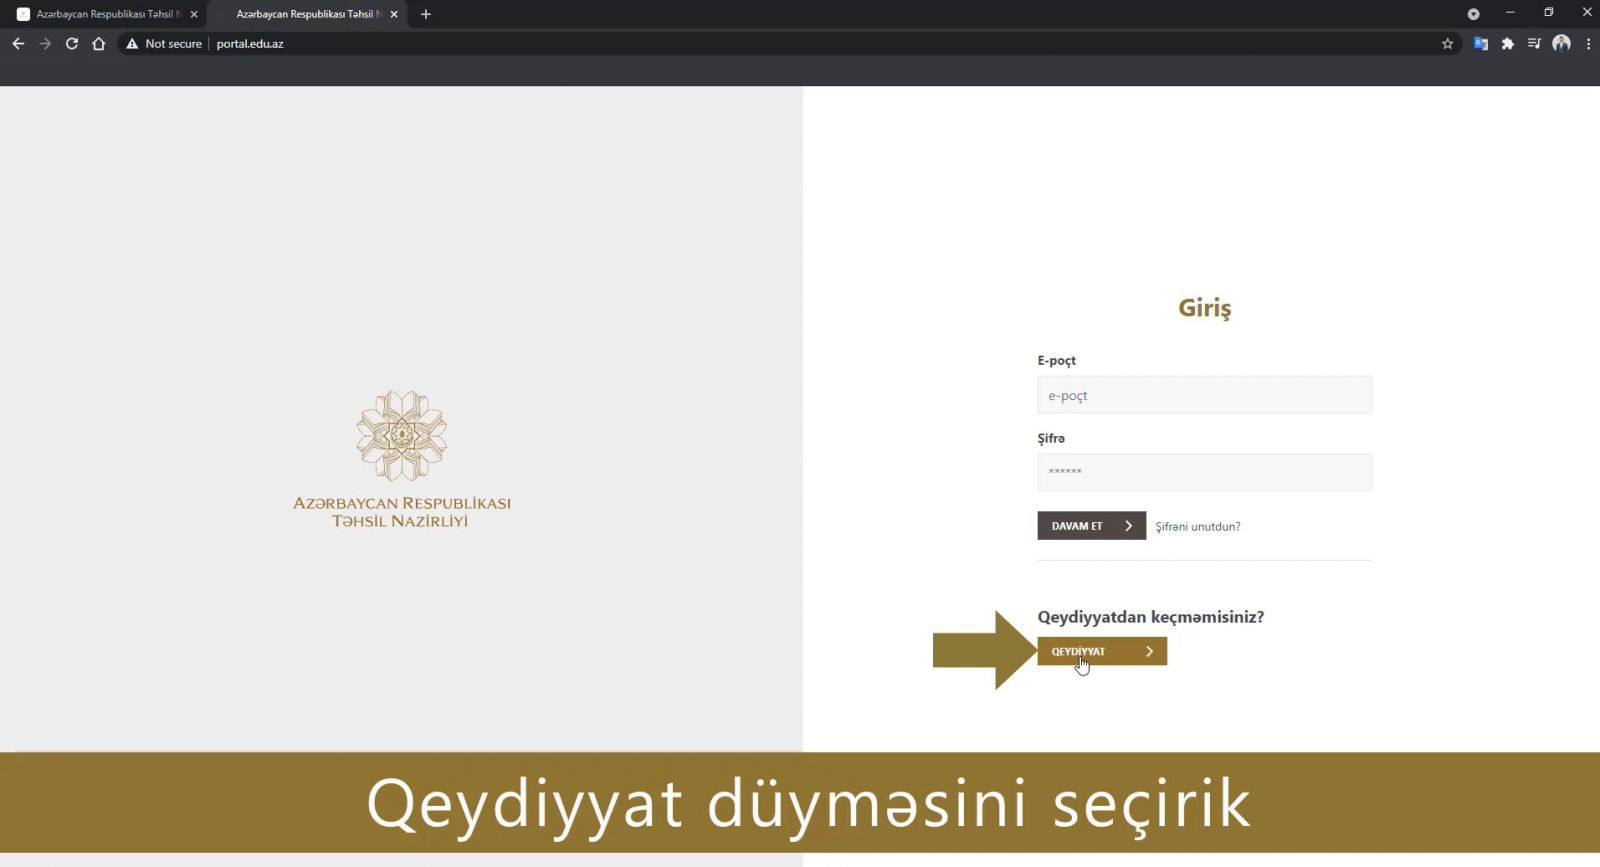Click the Not secure warning icon
The width and height of the screenshot is (1600, 867).
tap(132, 44)
